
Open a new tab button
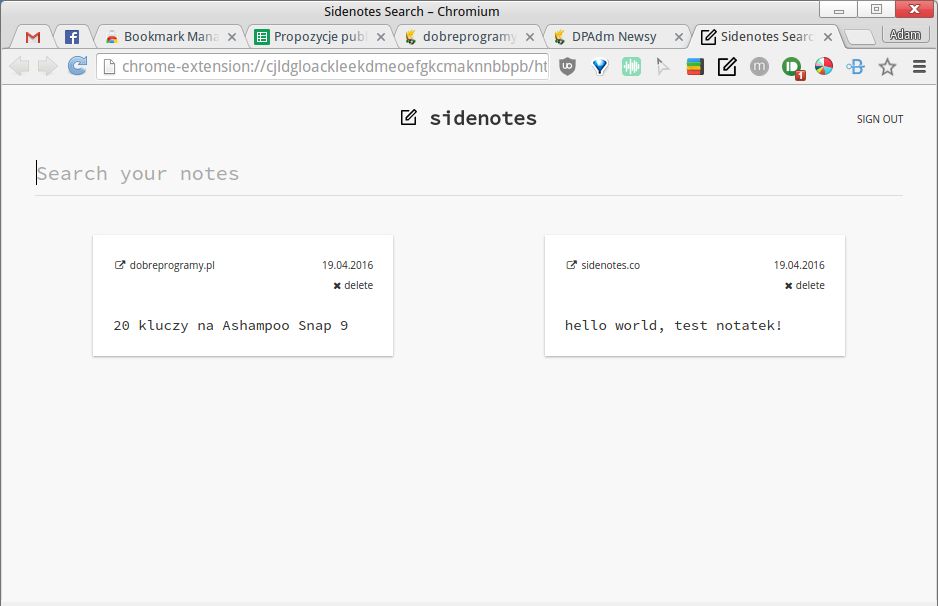click(860, 37)
